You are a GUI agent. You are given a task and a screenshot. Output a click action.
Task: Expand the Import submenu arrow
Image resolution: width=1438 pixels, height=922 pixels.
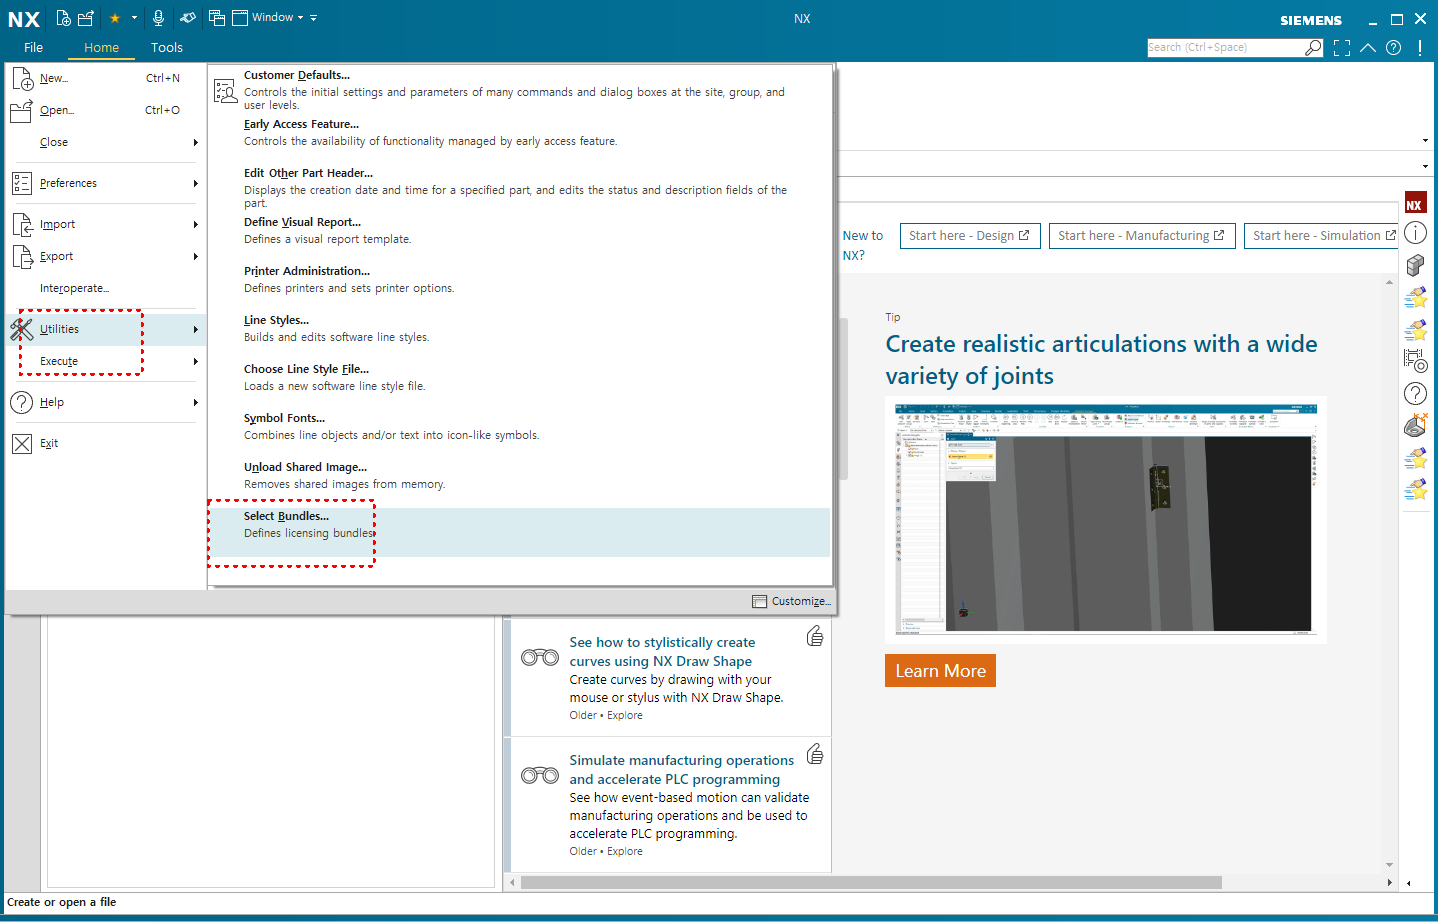[196, 225]
